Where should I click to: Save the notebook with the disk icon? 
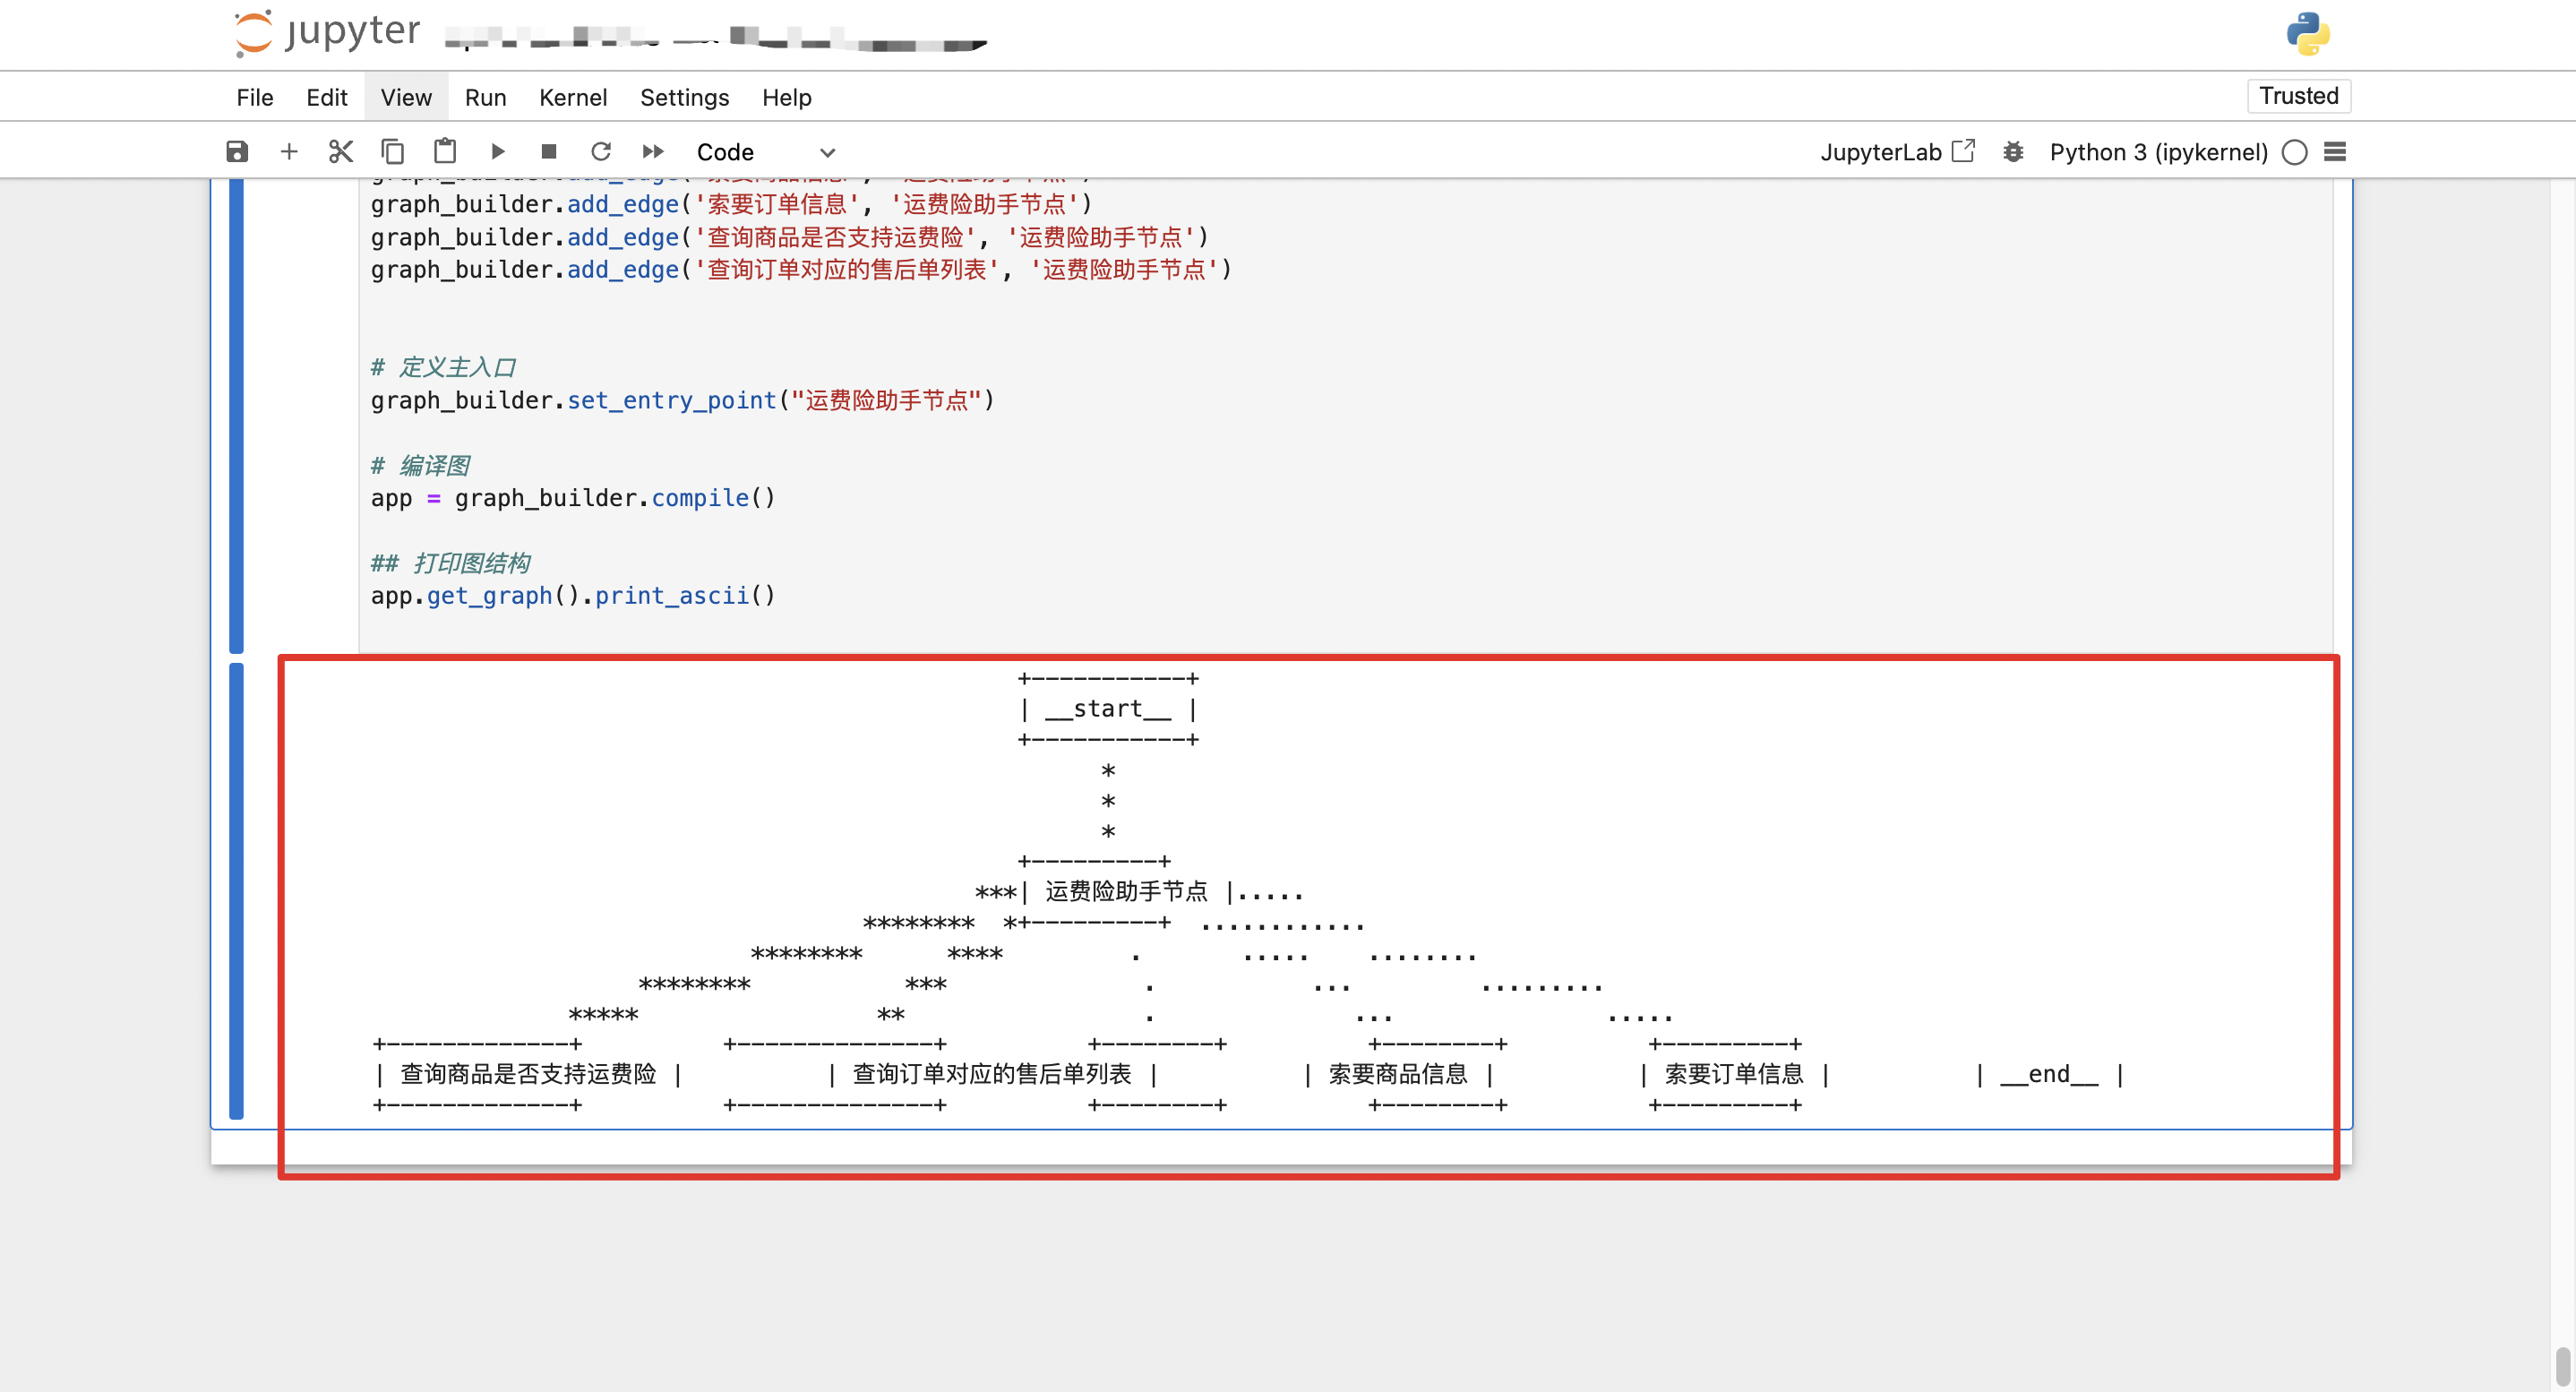[x=237, y=152]
